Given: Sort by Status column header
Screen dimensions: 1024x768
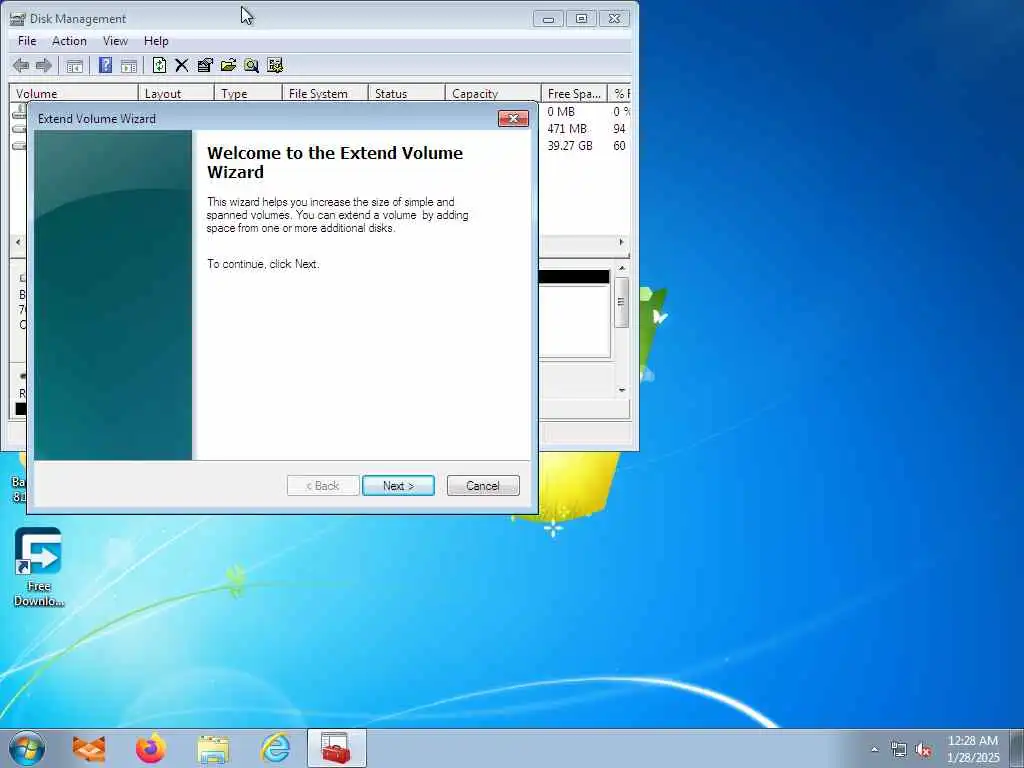Looking at the screenshot, I should (x=406, y=93).
